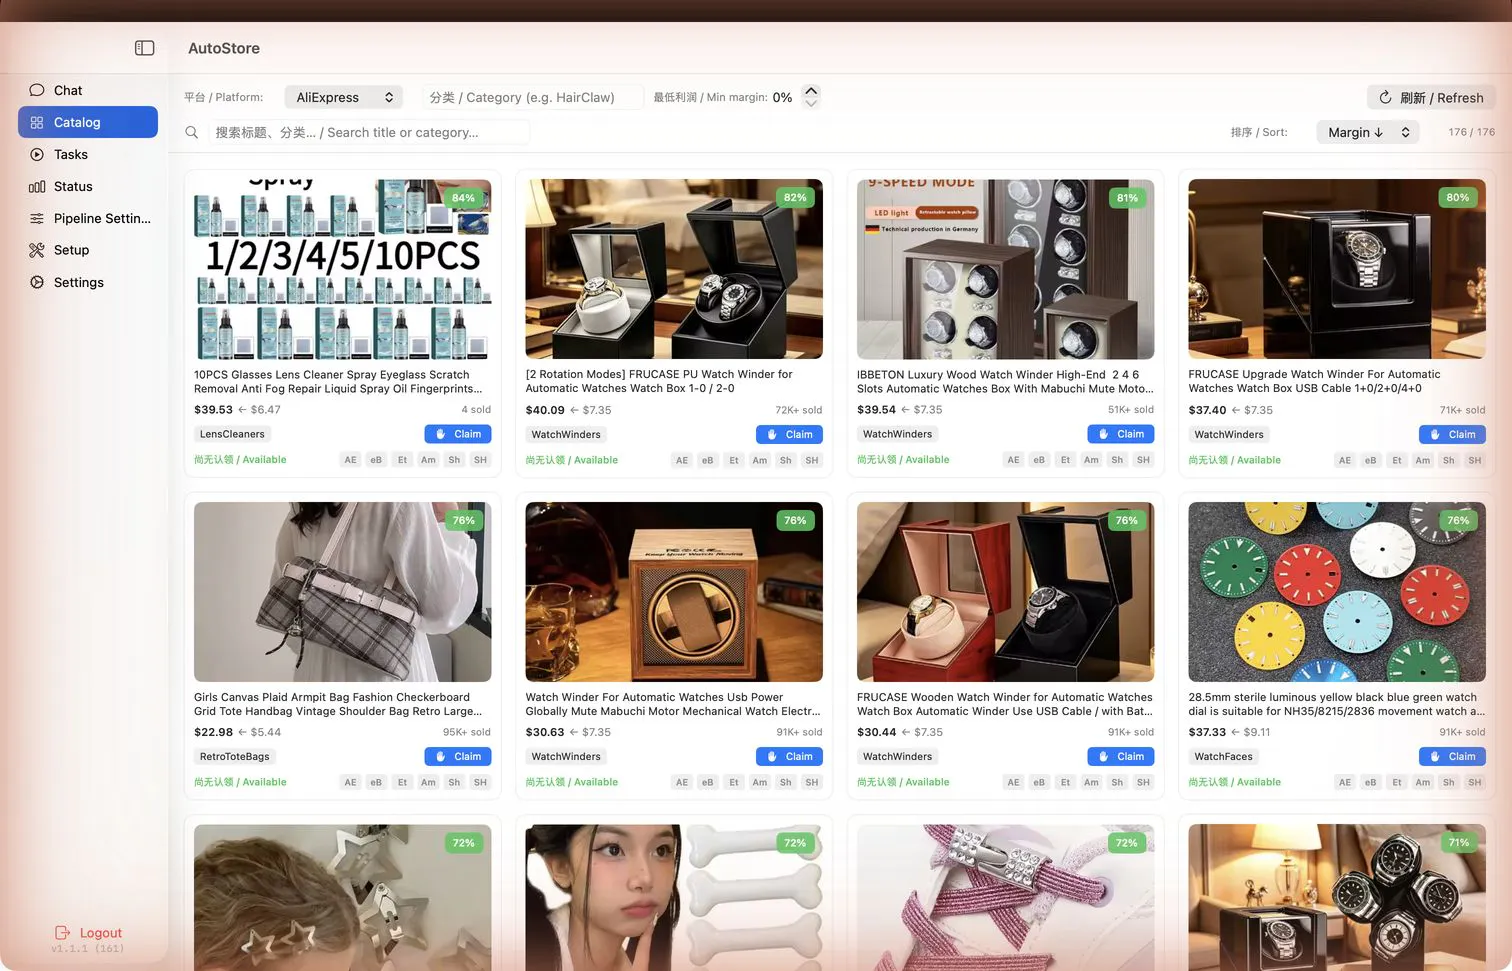Log out using the Logout icon
Screen dimensions: 1512x971
click(62, 933)
